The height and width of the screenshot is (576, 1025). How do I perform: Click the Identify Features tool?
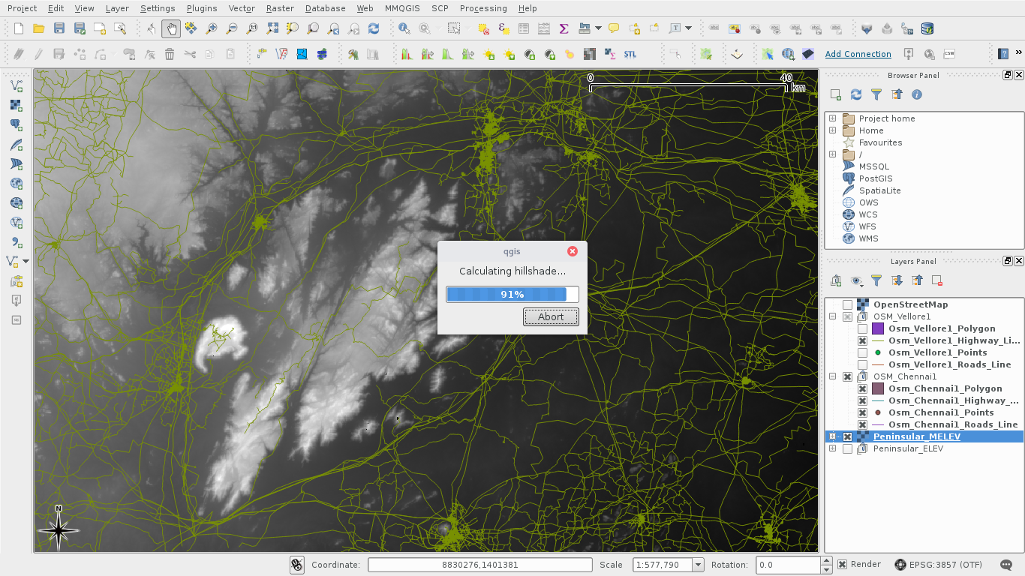[x=404, y=29]
